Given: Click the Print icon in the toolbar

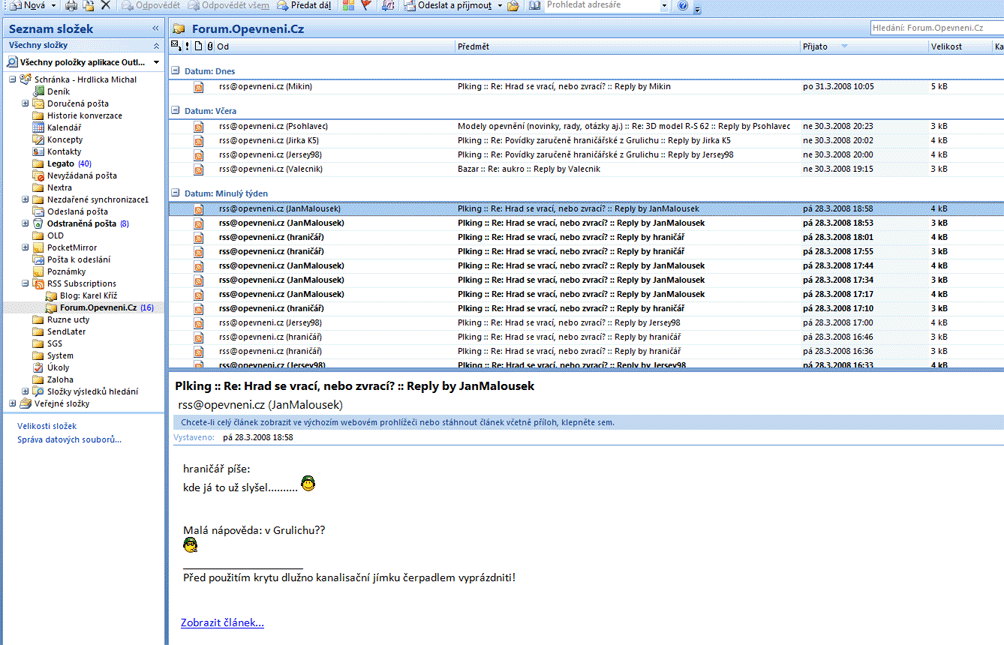Looking at the screenshot, I should [x=71, y=6].
